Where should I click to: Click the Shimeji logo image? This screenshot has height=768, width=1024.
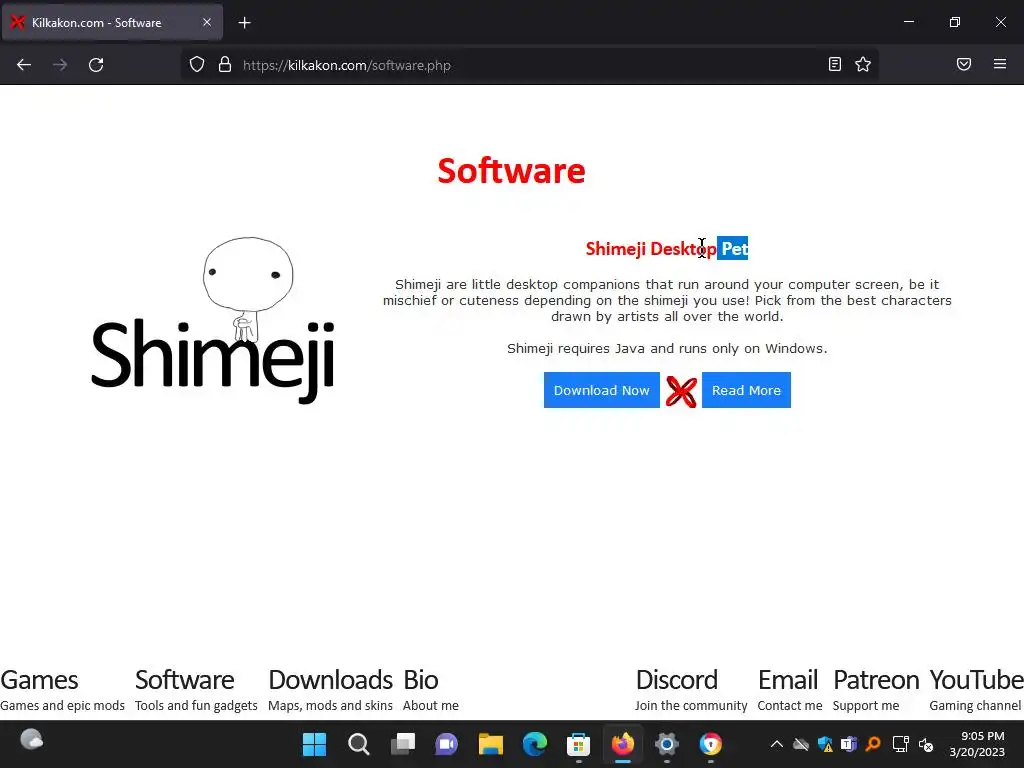213,320
